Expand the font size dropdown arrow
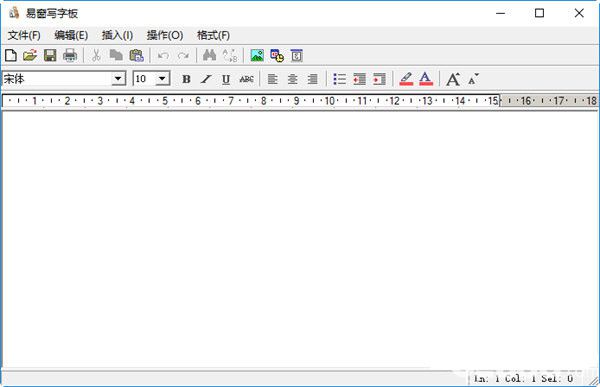 pyautogui.click(x=162, y=79)
